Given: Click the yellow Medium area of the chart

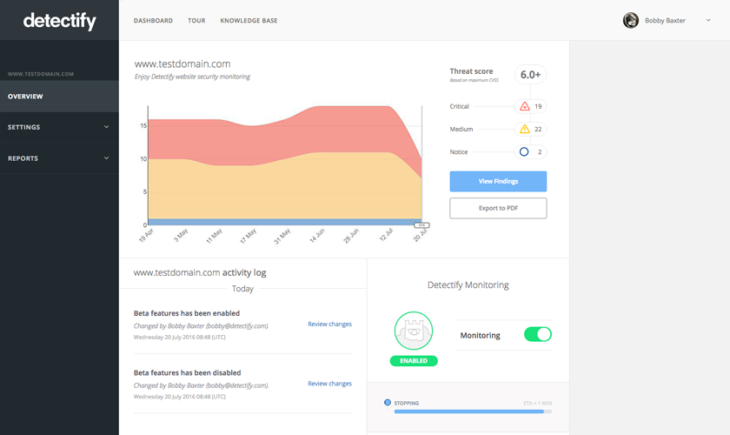Looking at the screenshot, I should tap(284, 191).
